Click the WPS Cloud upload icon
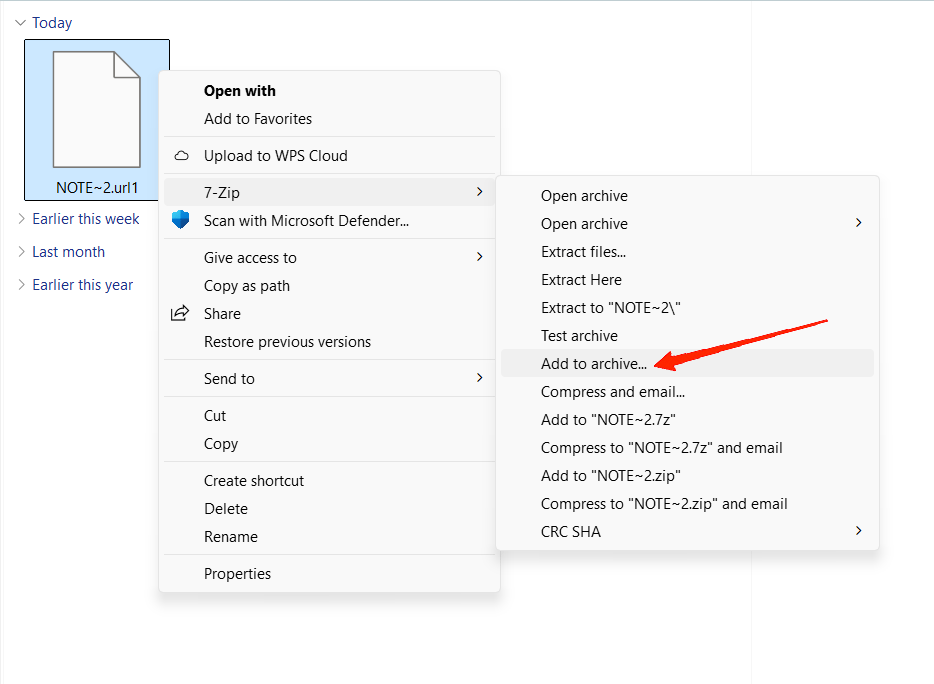 (181, 156)
